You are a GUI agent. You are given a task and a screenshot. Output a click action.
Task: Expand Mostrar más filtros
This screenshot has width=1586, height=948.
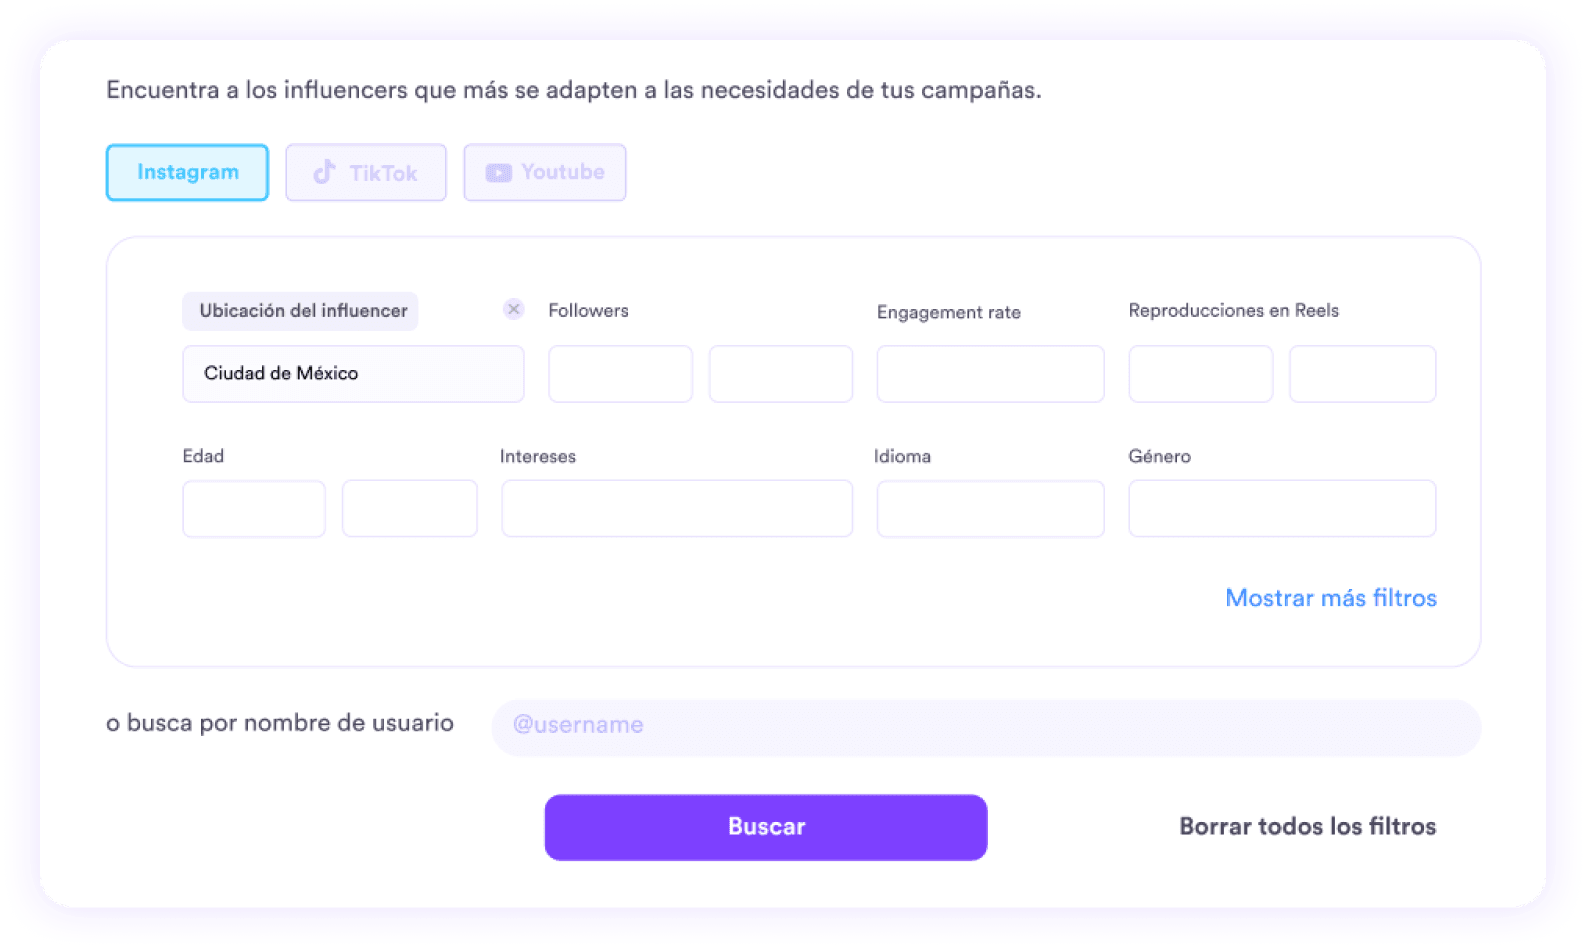coord(1330,598)
